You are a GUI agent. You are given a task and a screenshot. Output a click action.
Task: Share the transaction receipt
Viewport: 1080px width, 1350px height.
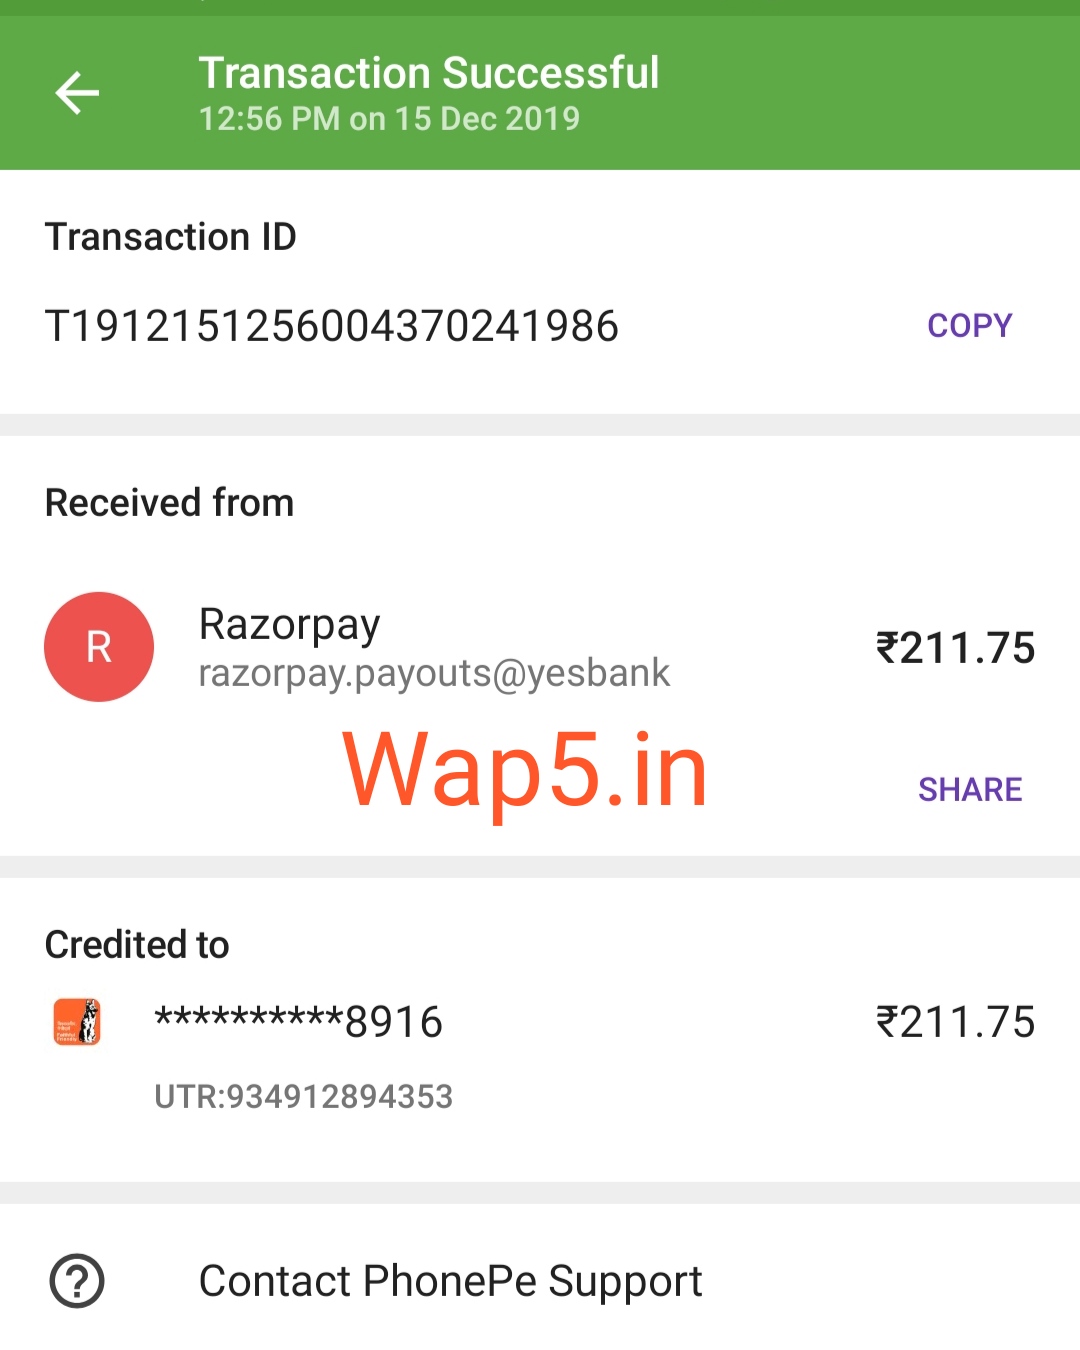[x=970, y=790]
